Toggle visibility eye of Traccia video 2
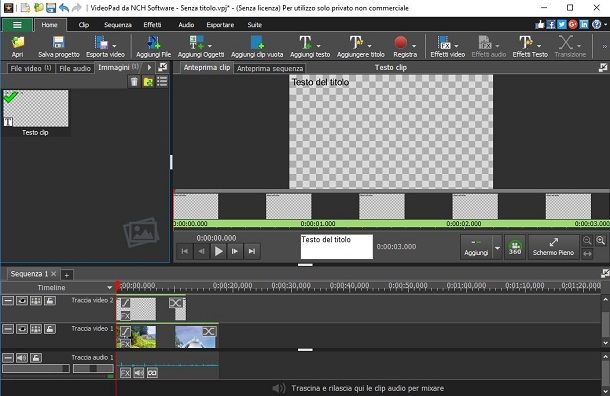This screenshot has width=610, height=396. pos(22,301)
